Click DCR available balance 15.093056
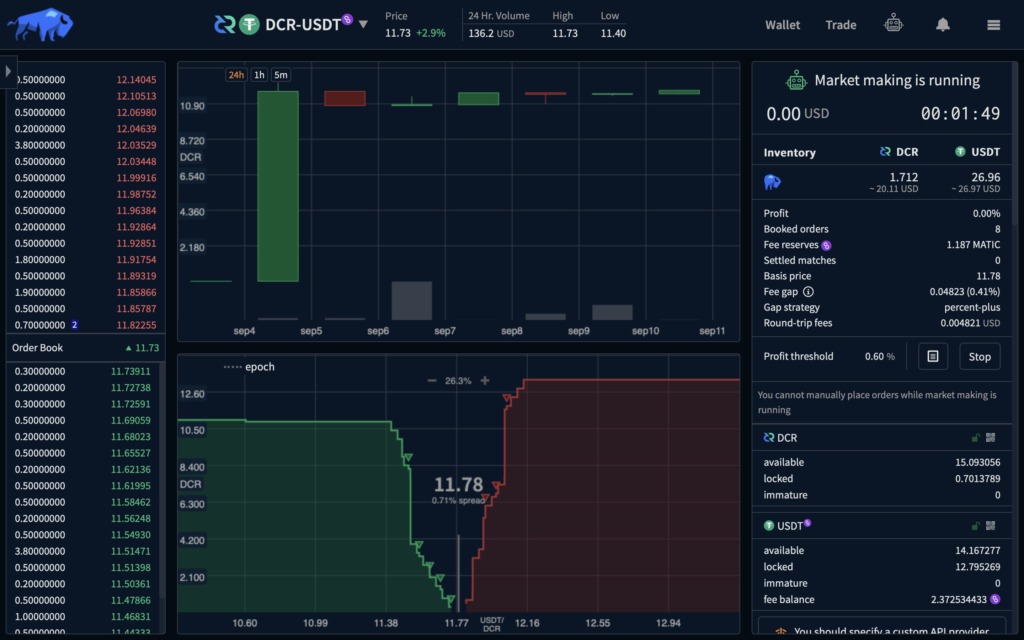Screen dimensions: 1024x640 [x=978, y=462]
